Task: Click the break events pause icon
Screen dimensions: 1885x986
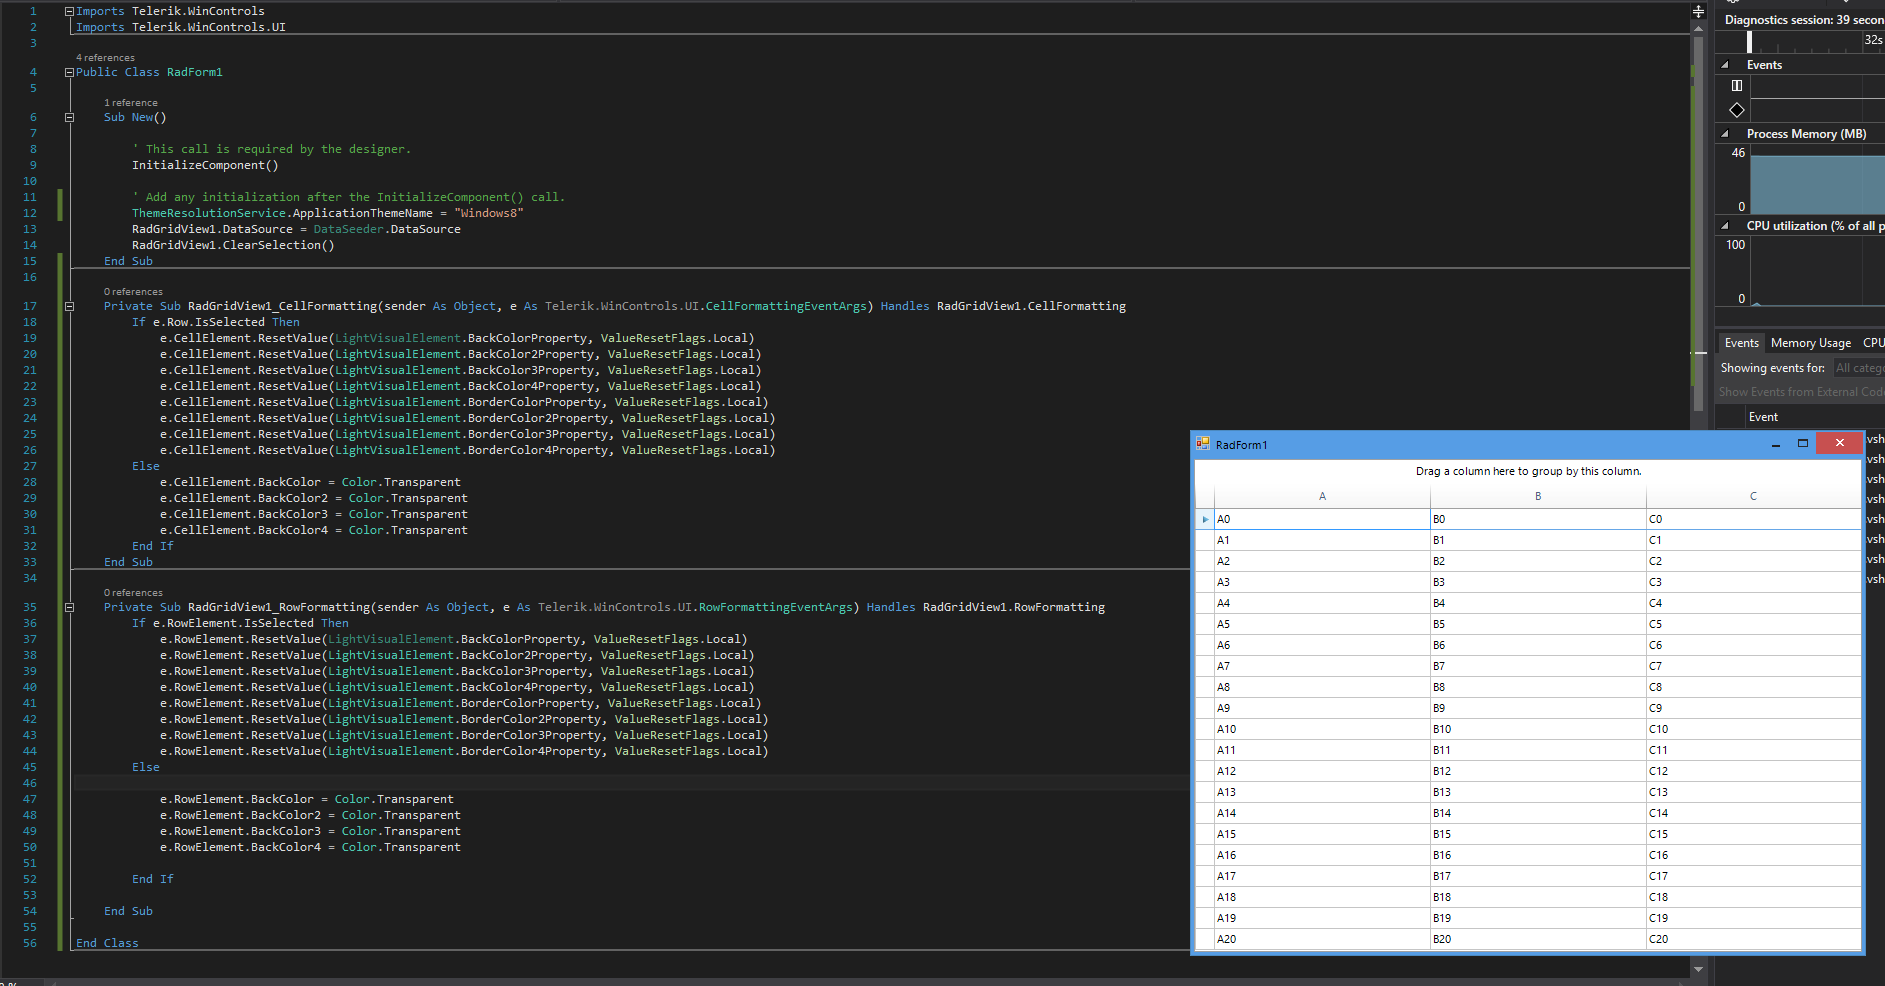Action: (1737, 86)
